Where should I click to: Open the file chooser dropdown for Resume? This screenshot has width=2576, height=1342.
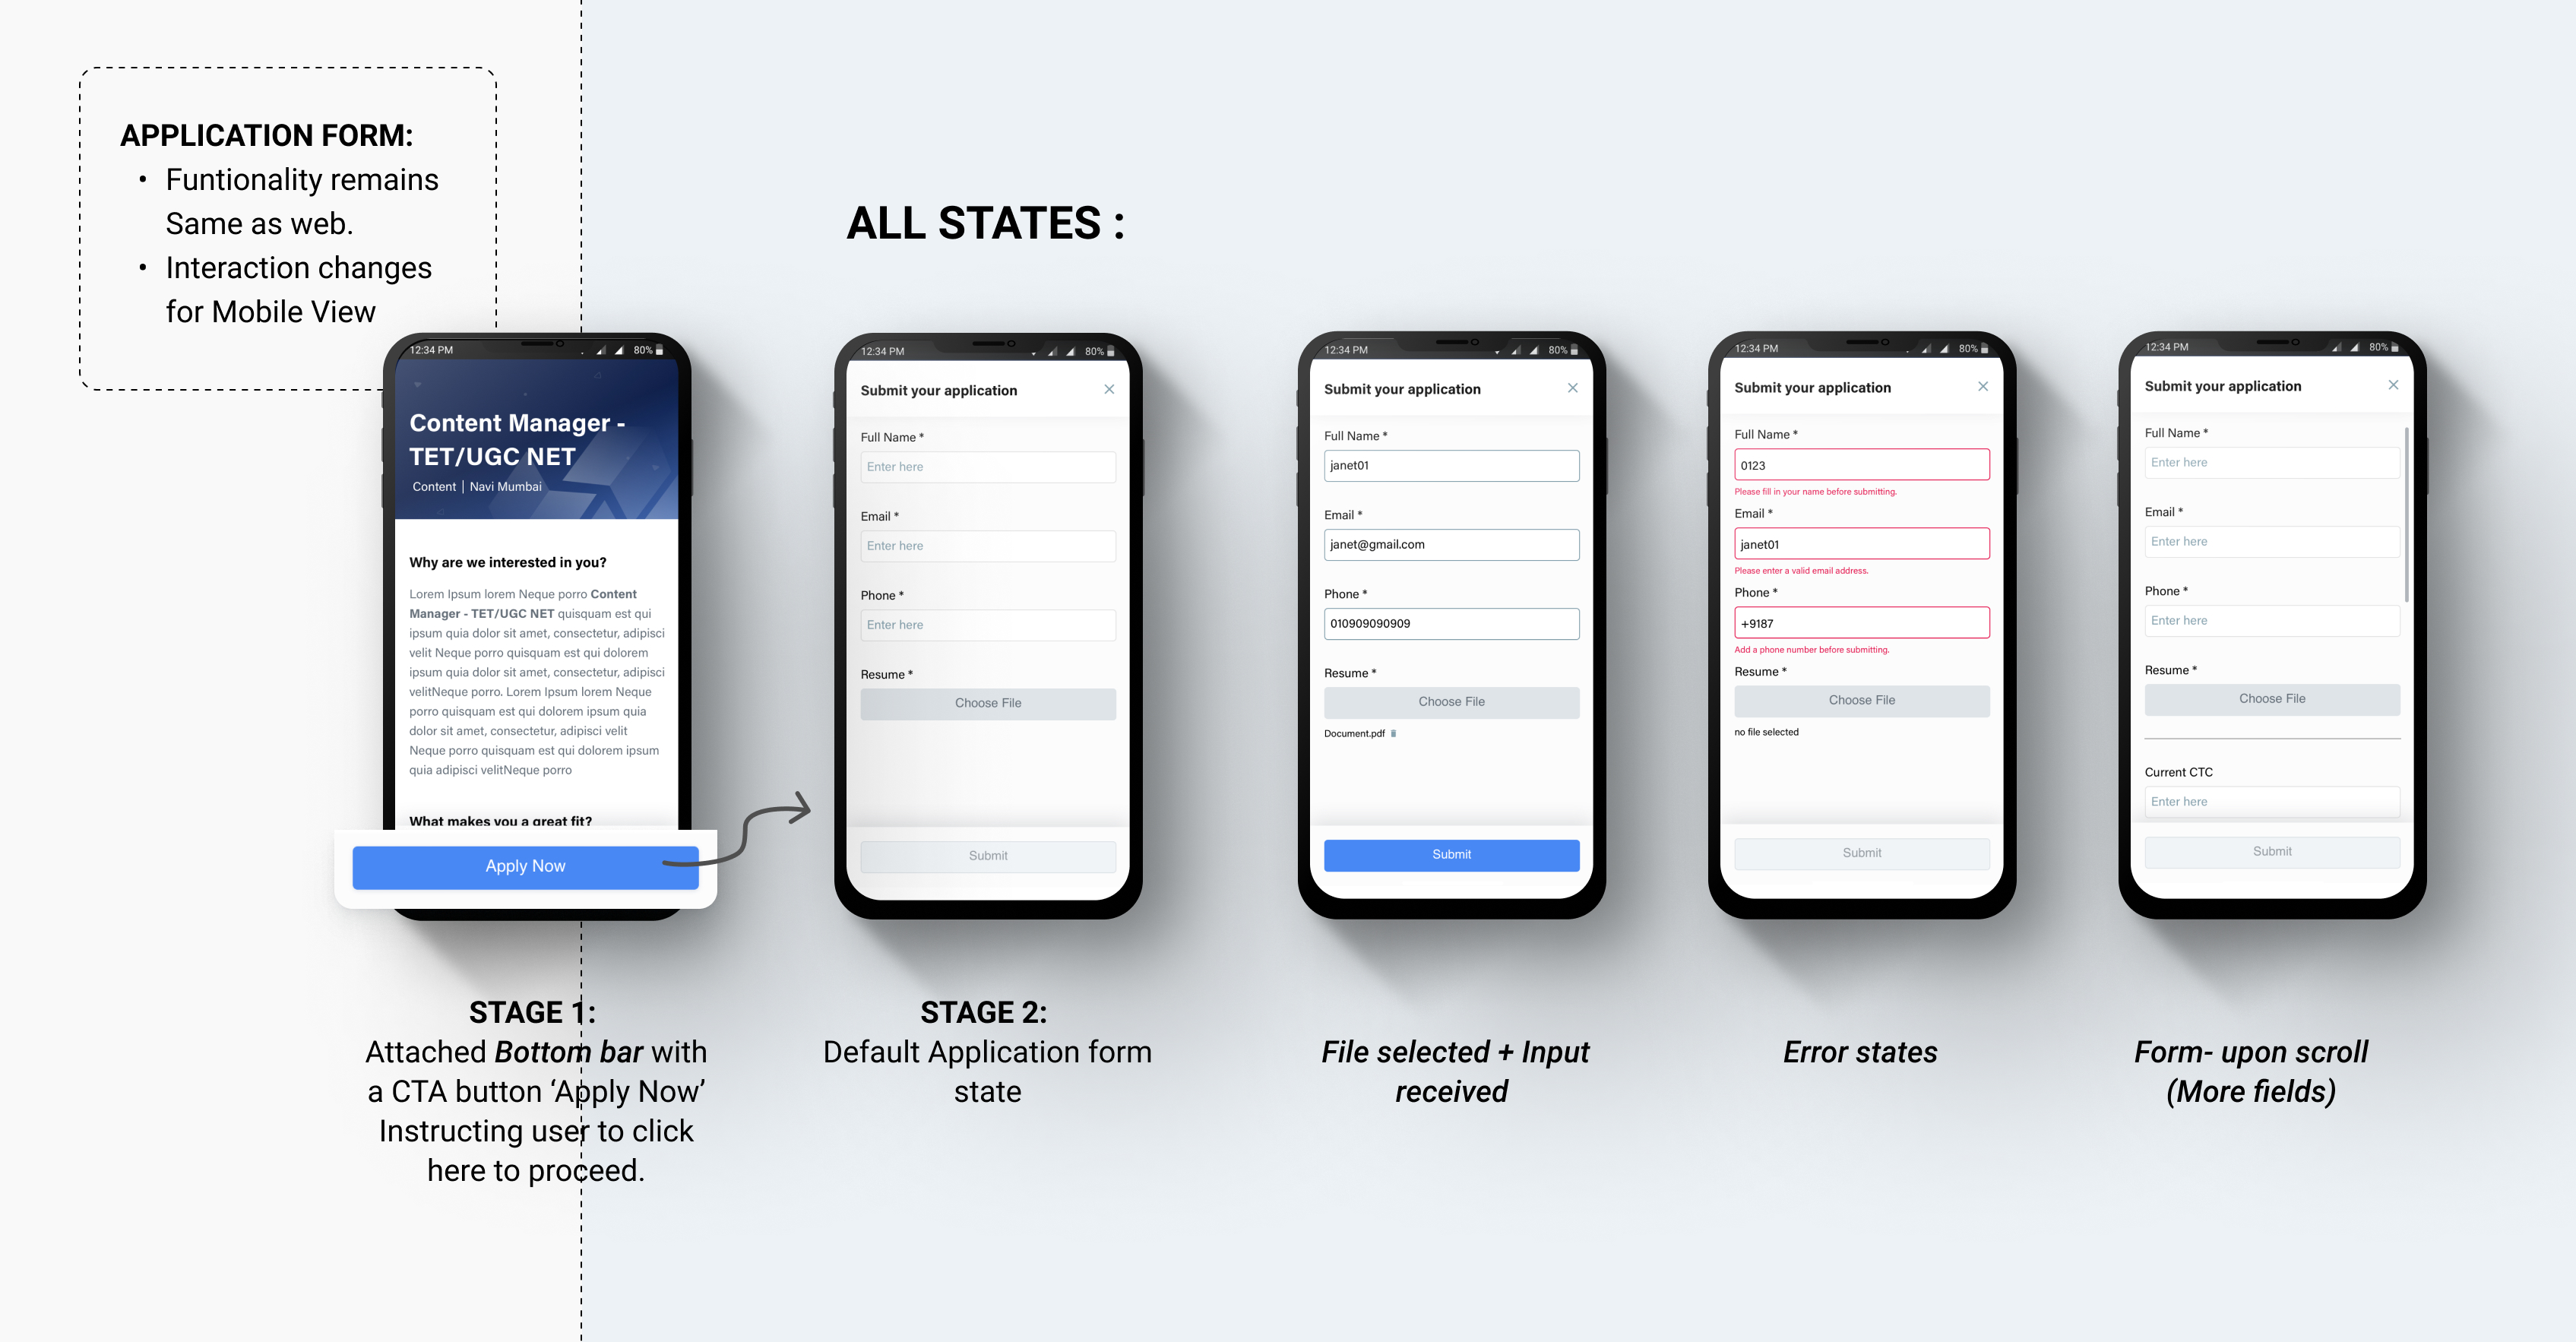click(986, 701)
